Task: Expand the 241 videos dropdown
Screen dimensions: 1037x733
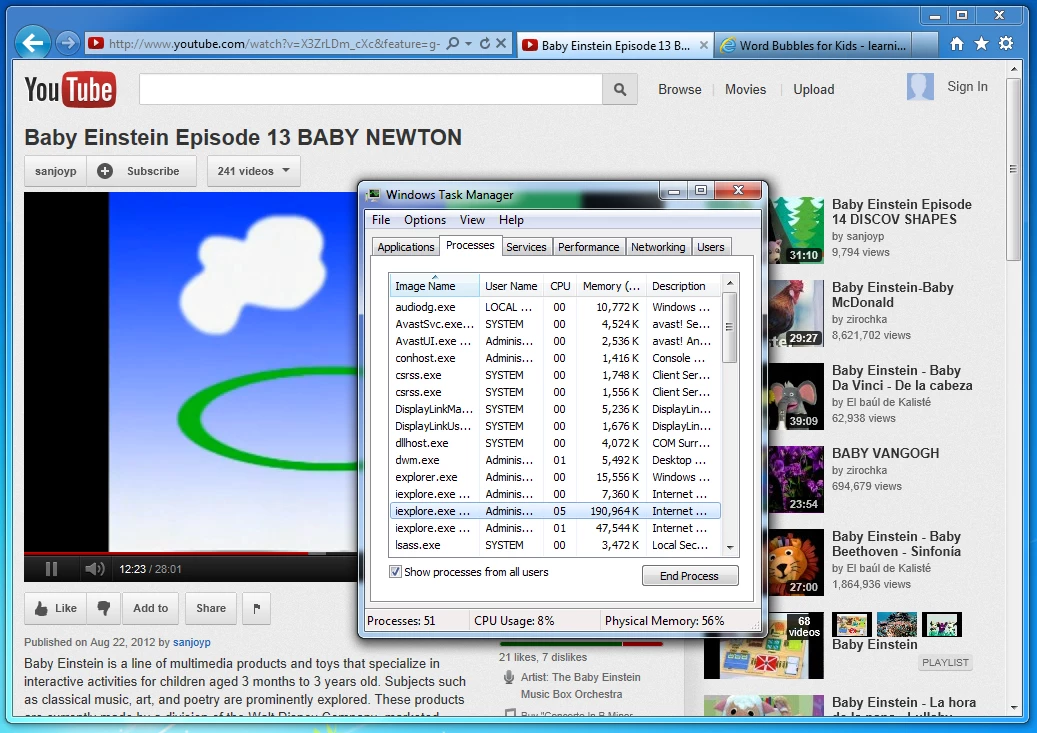Action: point(254,171)
